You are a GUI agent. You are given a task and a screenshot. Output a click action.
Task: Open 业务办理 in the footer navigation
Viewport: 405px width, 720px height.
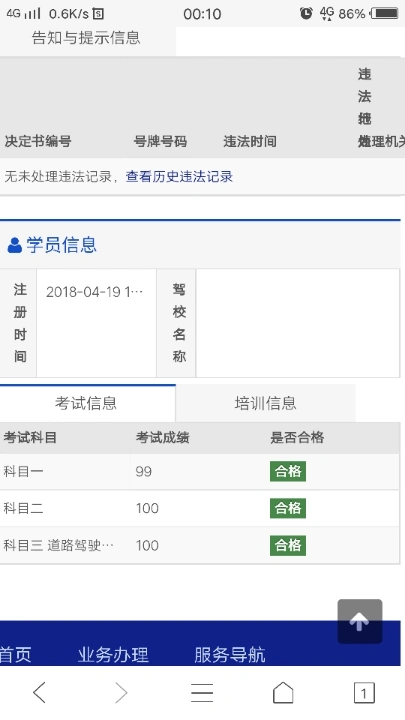(x=113, y=654)
